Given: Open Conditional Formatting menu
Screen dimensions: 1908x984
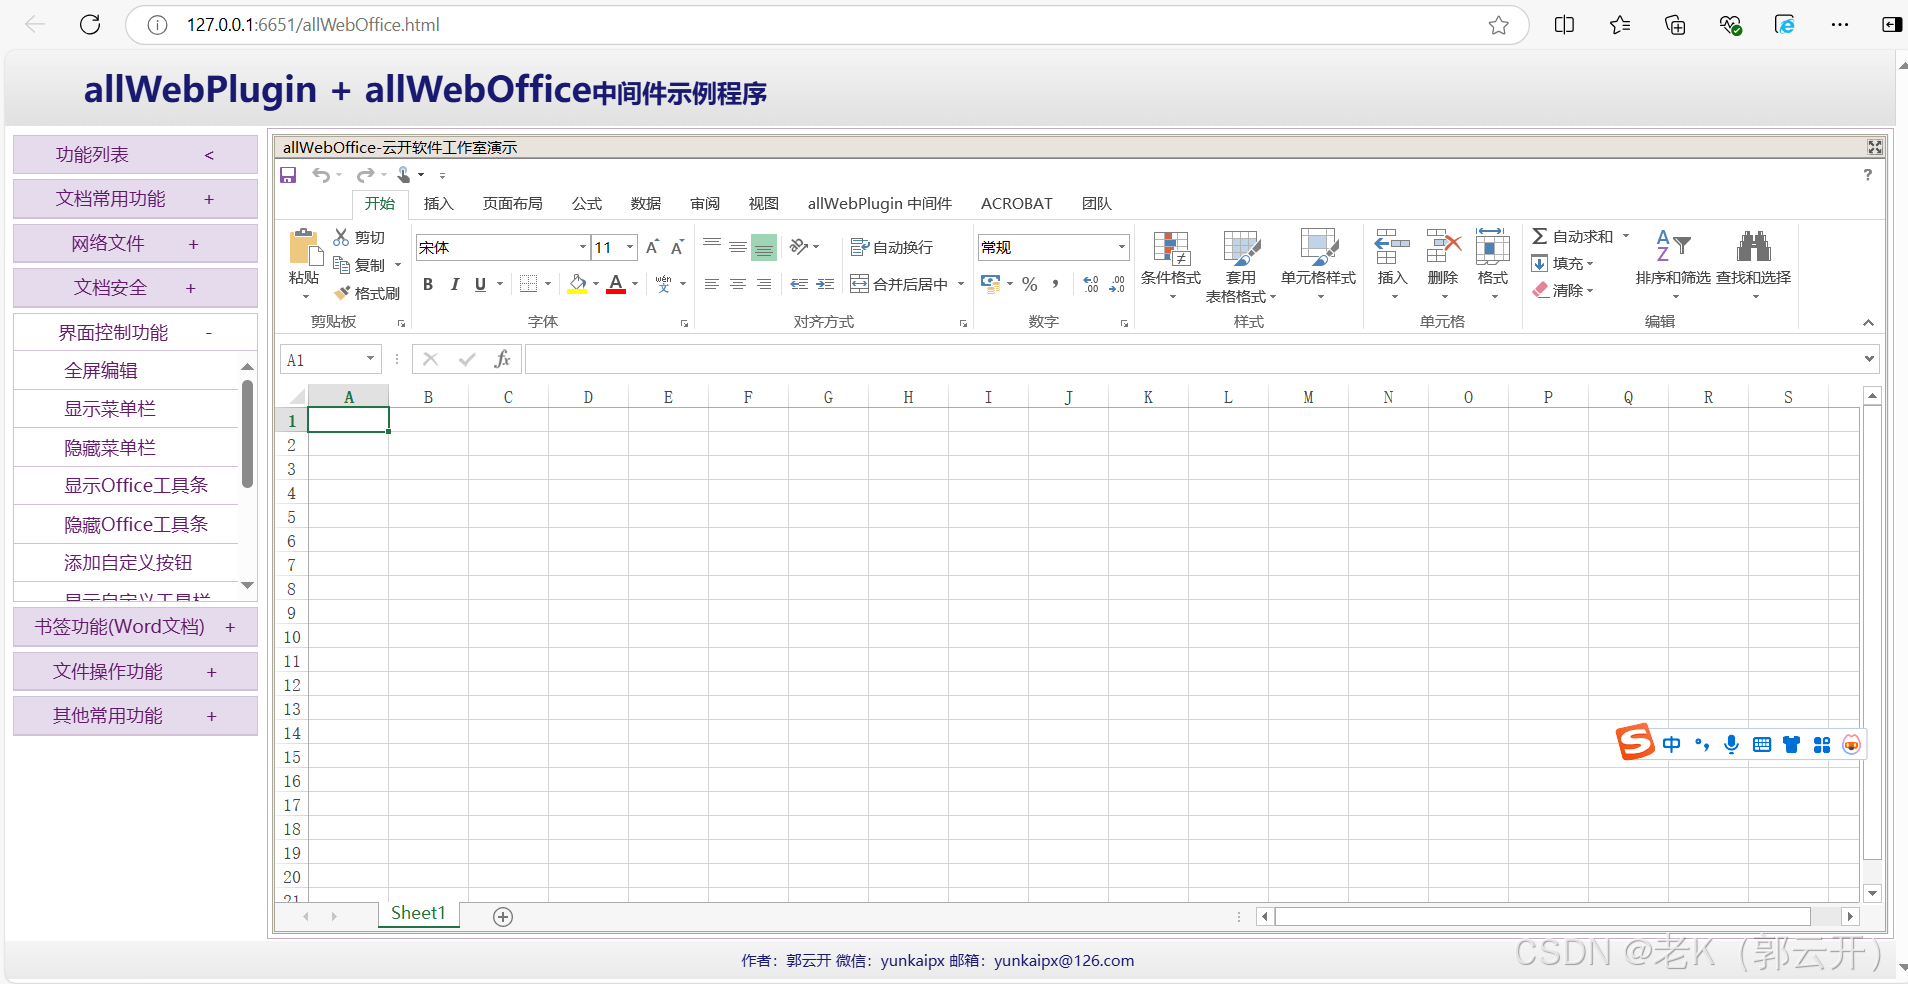Looking at the screenshot, I should coord(1171,265).
